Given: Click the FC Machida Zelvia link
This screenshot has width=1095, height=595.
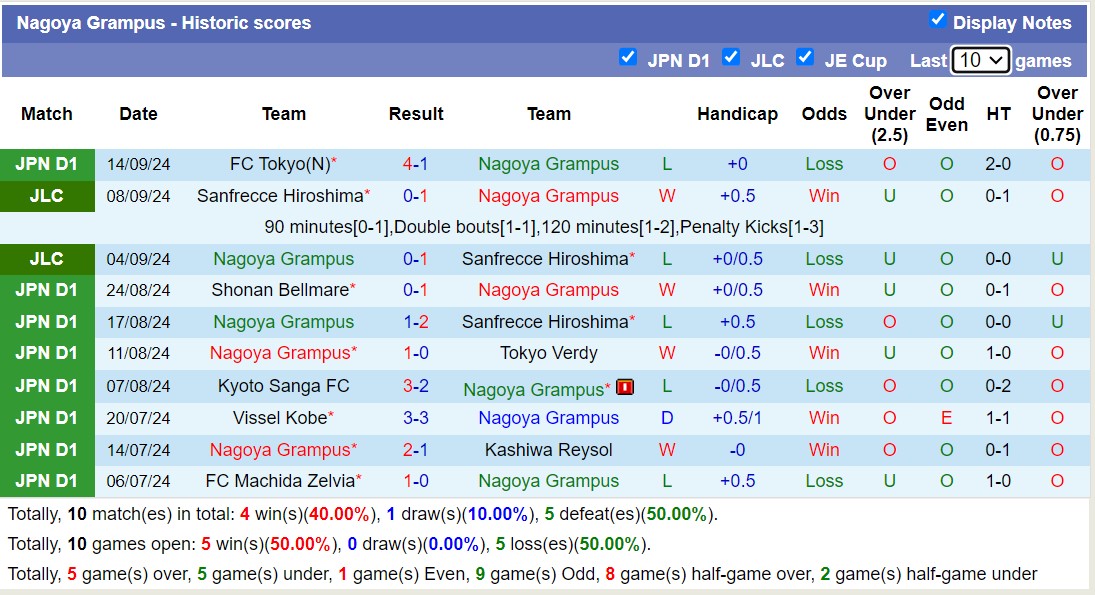Looking at the screenshot, I should click(x=280, y=481).
